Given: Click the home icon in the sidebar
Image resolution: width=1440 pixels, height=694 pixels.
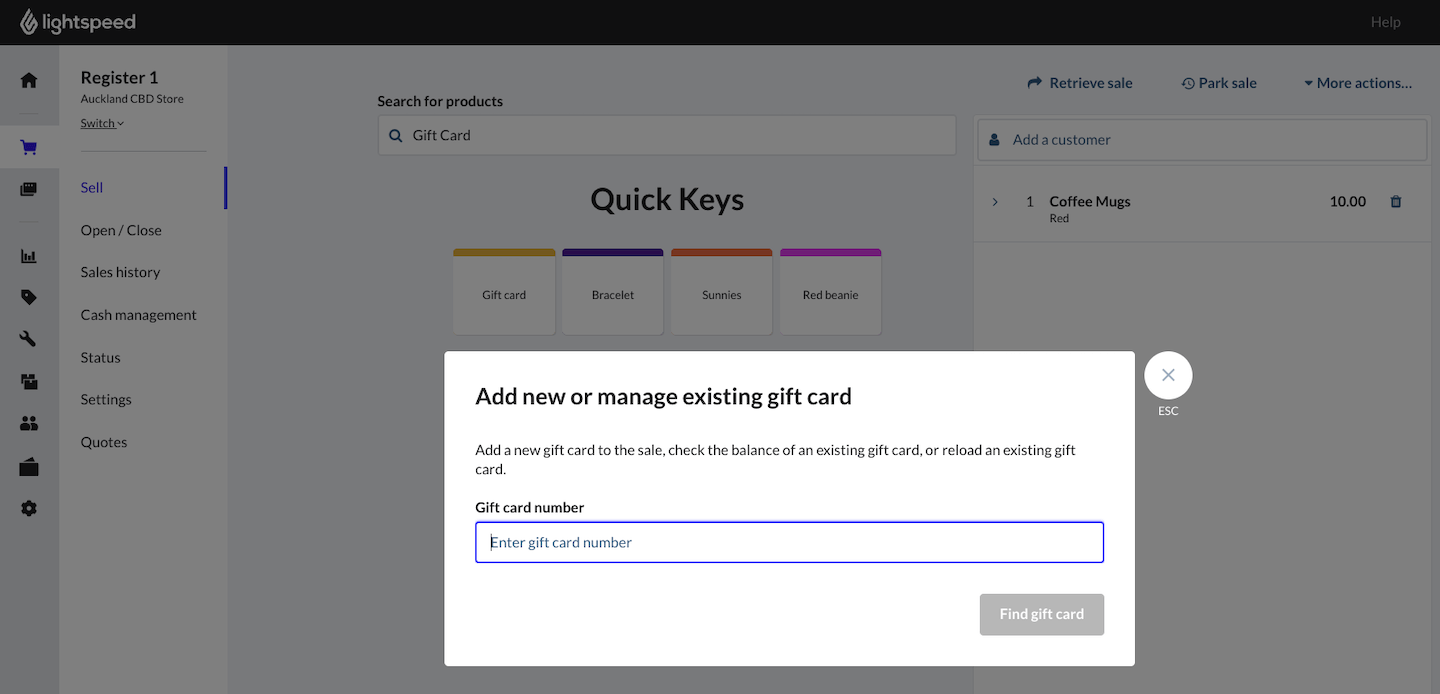Looking at the screenshot, I should point(29,80).
